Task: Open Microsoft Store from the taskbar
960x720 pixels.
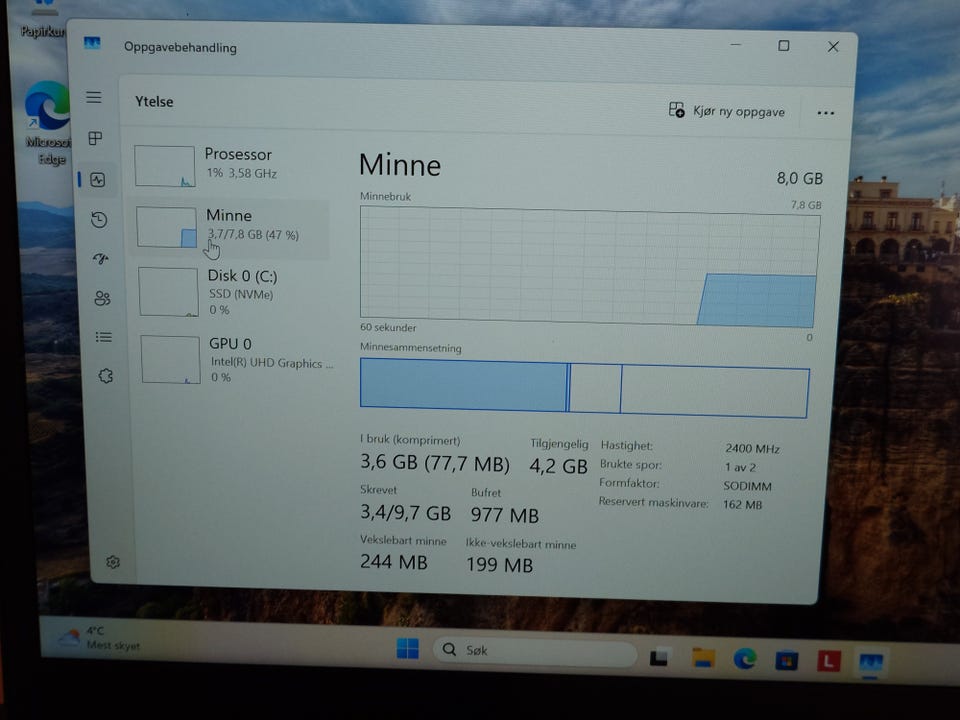Action: [x=787, y=661]
